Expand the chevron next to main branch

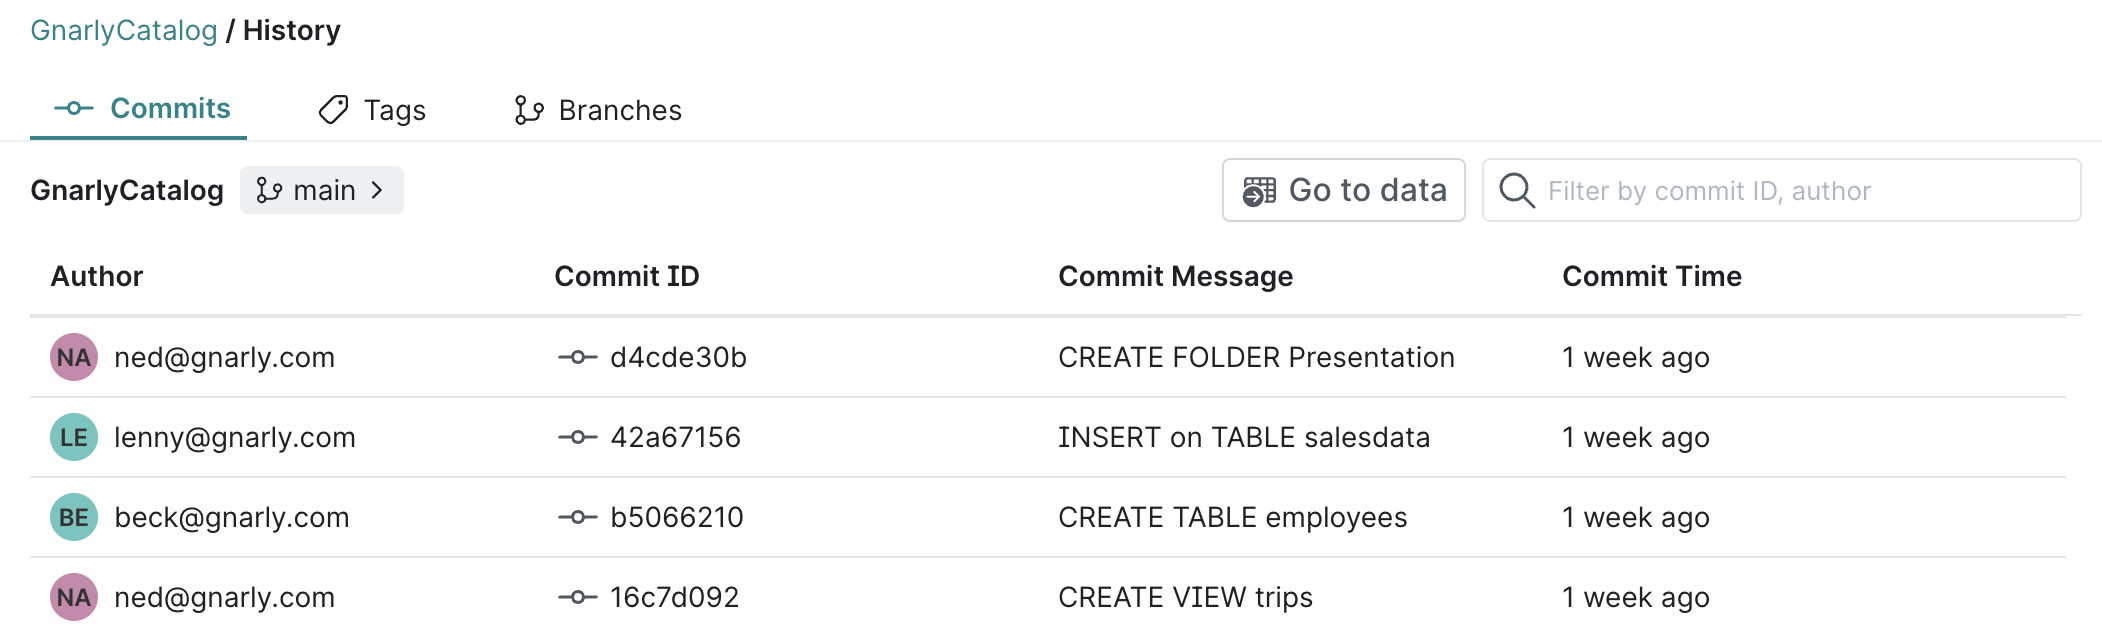pyautogui.click(x=377, y=190)
